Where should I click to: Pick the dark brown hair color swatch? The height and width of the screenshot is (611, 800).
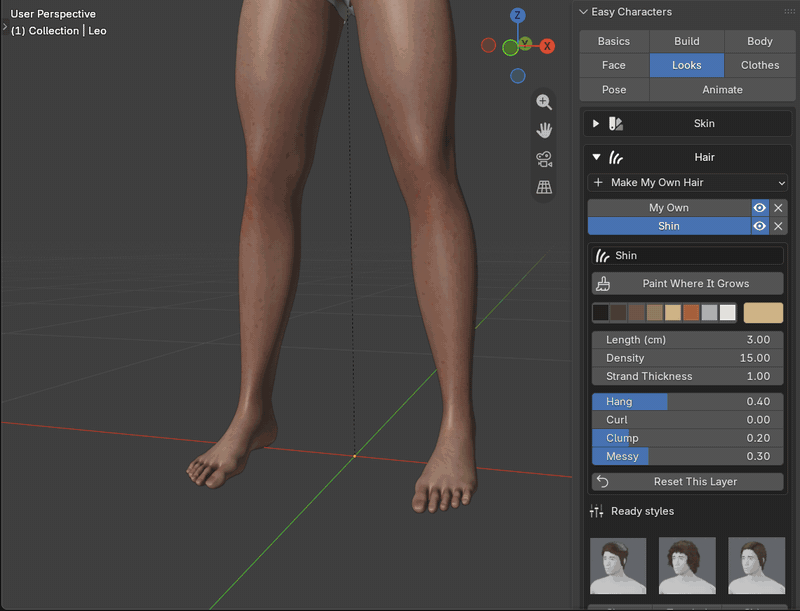(x=618, y=313)
